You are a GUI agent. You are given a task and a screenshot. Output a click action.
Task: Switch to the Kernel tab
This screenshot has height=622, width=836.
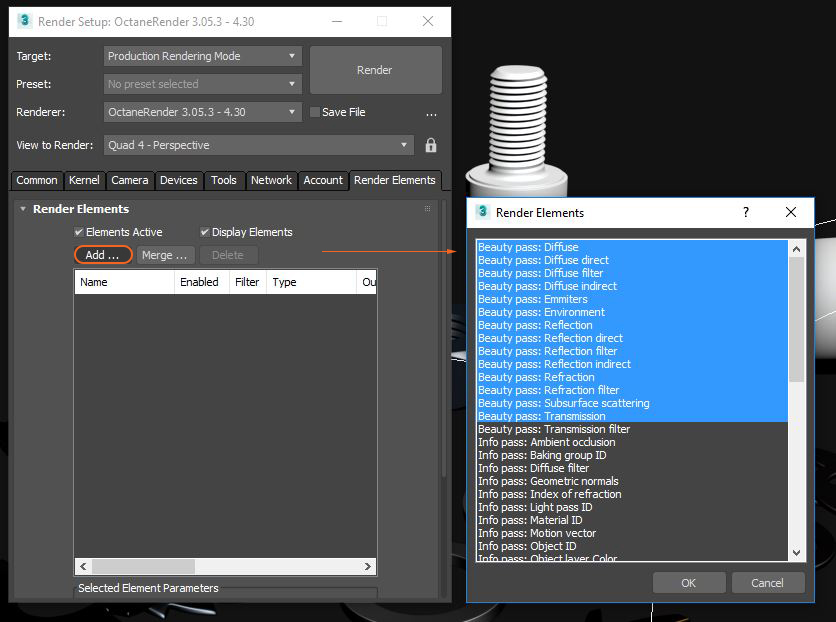(84, 181)
